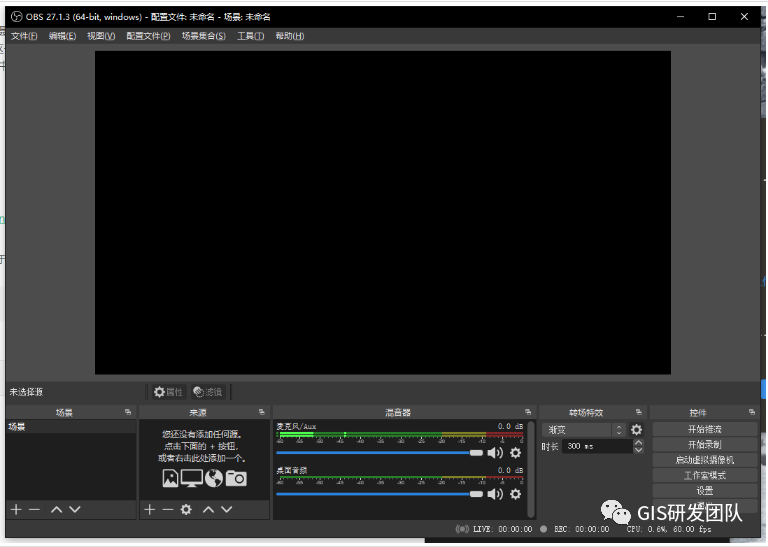Screen dimensions: 768x547
Task: Open transition properties gear next to 渐变
Action: pyautogui.click(x=636, y=430)
